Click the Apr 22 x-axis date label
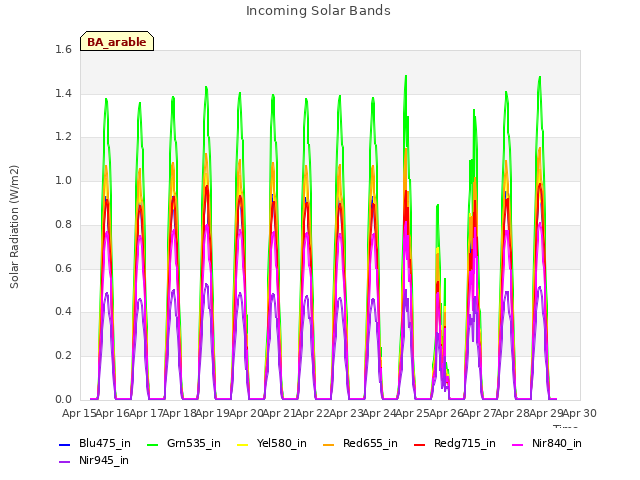 (313, 413)
